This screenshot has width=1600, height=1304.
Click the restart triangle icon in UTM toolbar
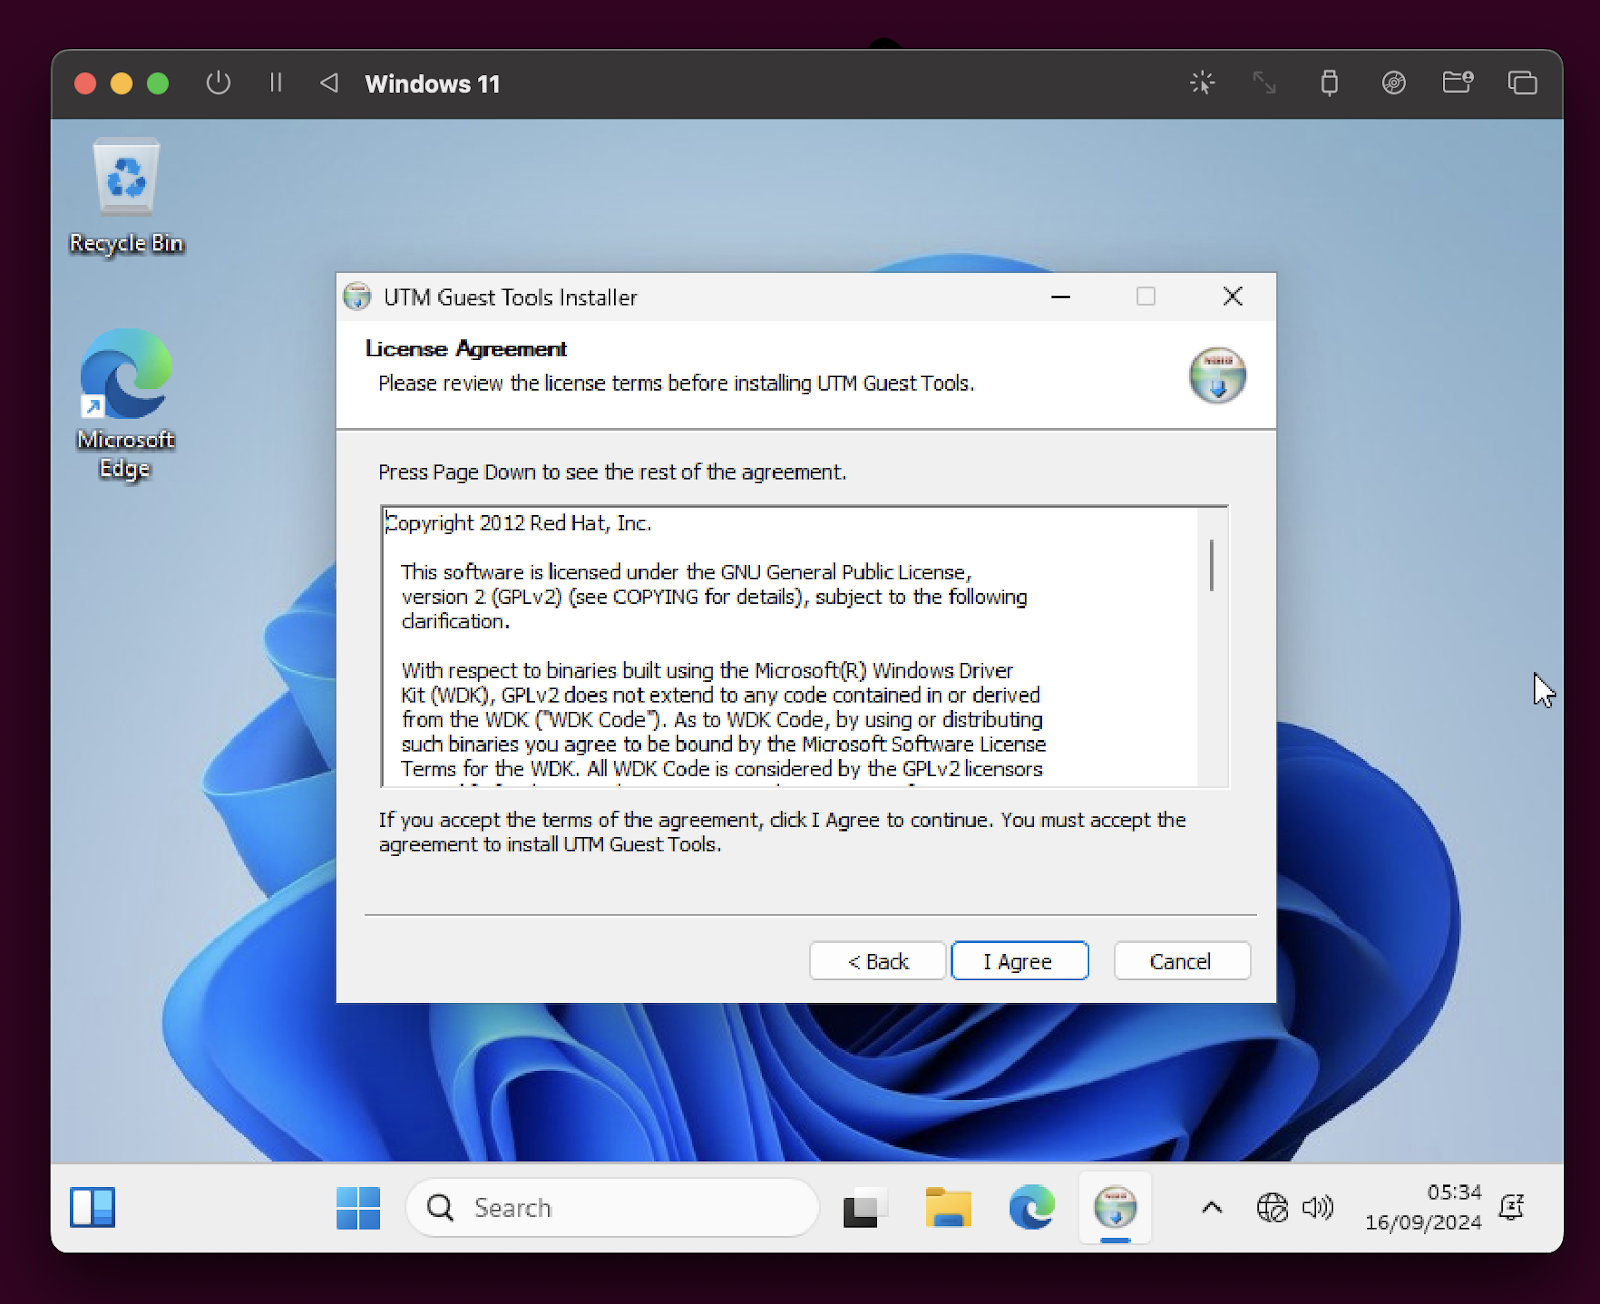pos(329,83)
